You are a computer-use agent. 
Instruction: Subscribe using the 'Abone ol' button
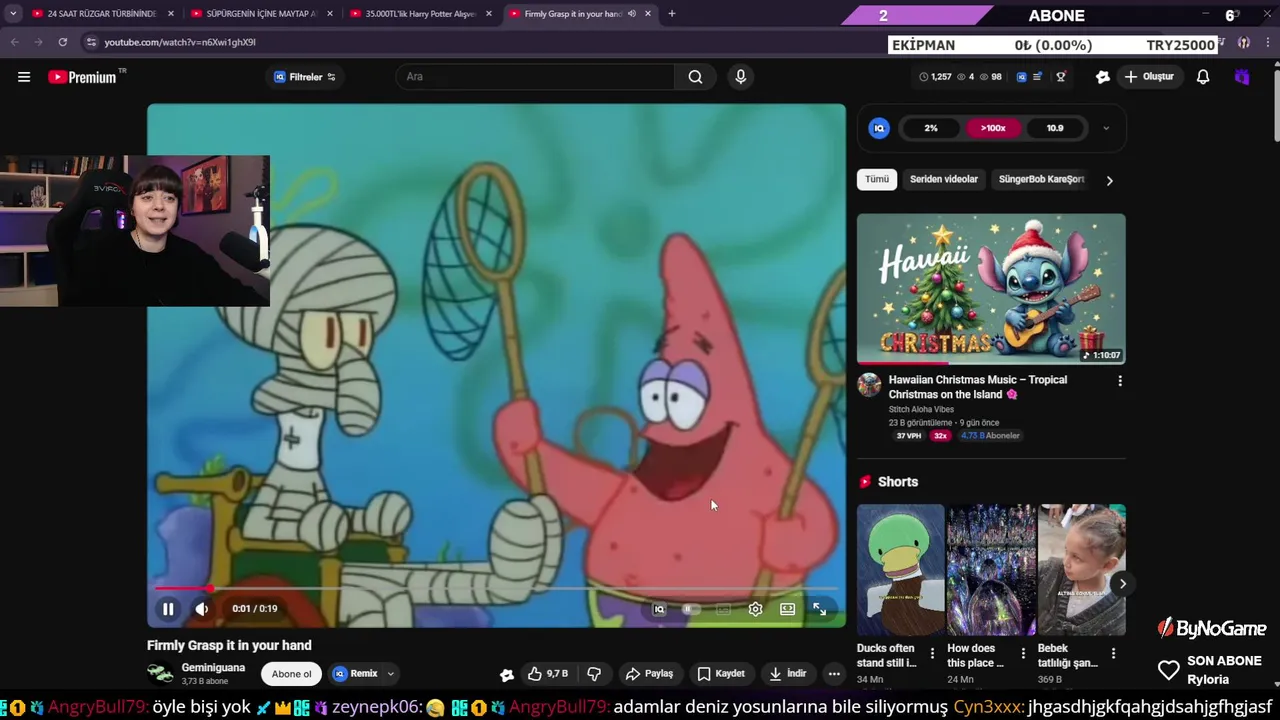point(292,674)
